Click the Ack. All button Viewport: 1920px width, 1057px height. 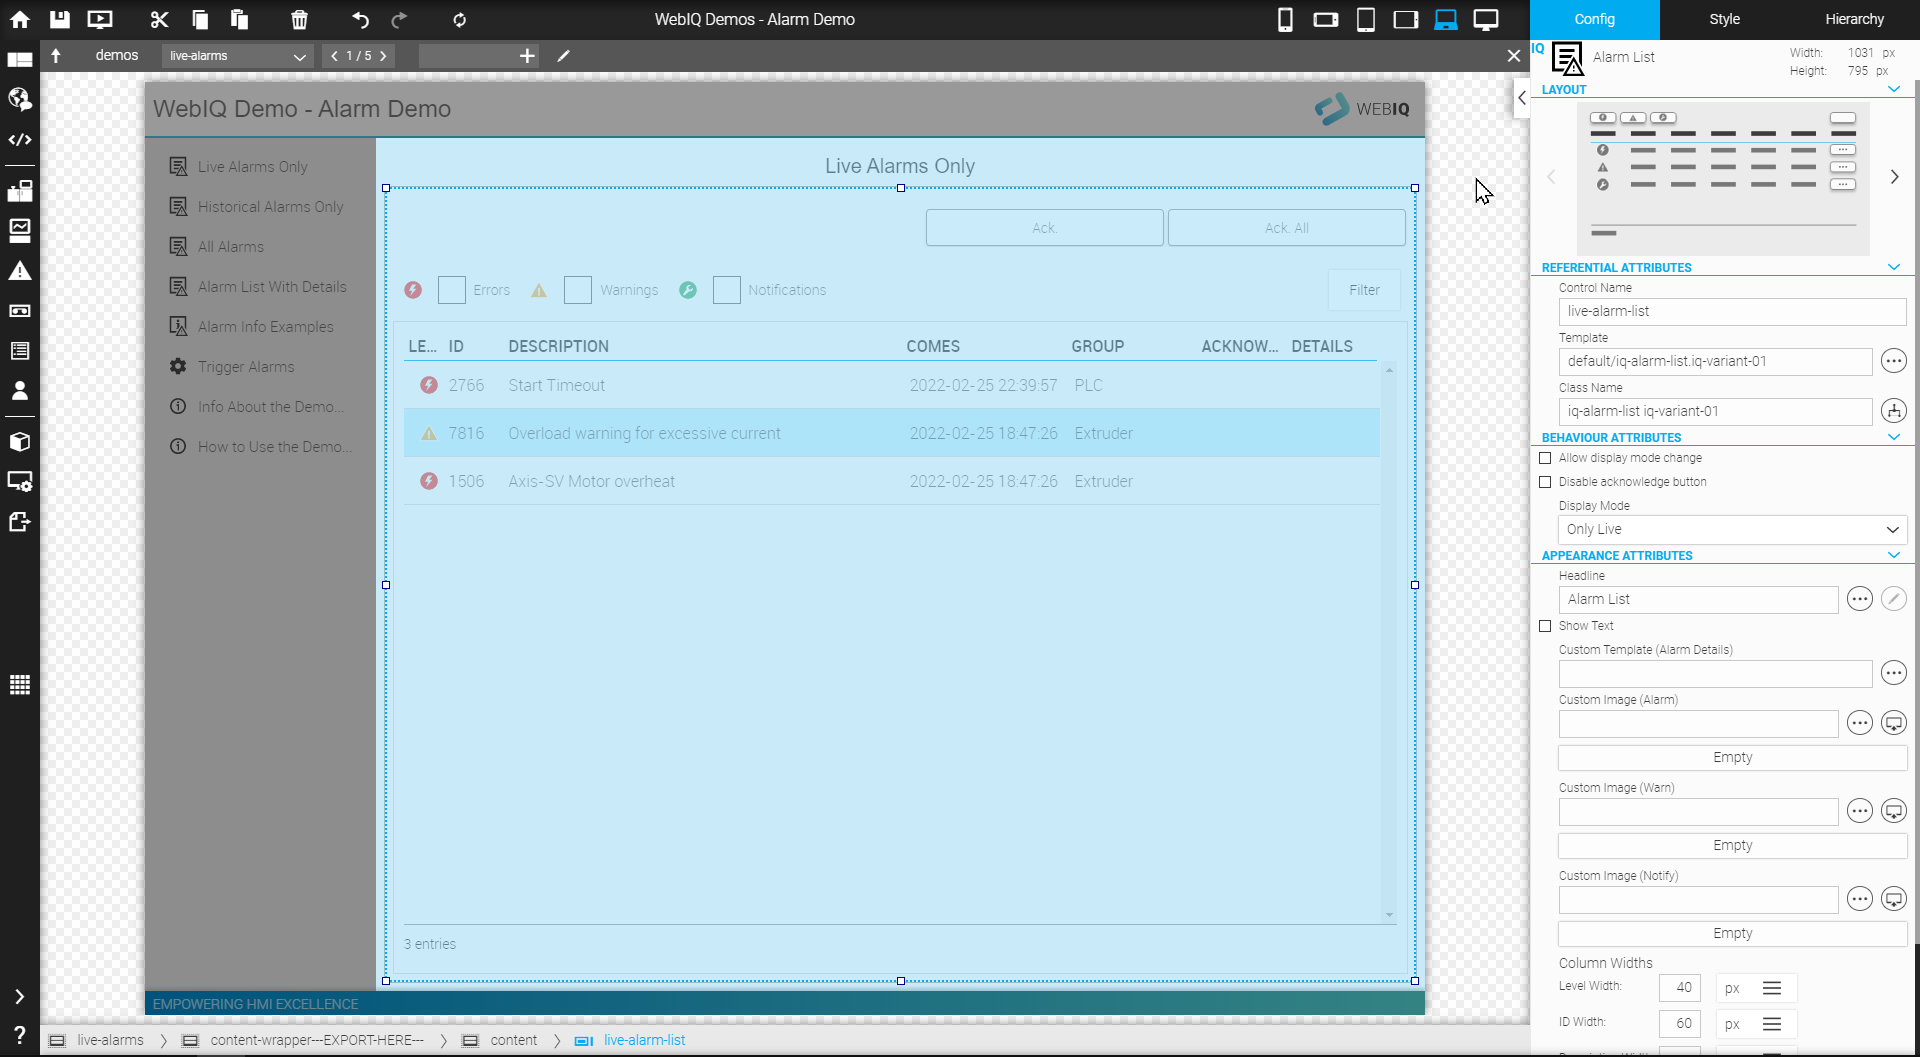[x=1286, y=228]
